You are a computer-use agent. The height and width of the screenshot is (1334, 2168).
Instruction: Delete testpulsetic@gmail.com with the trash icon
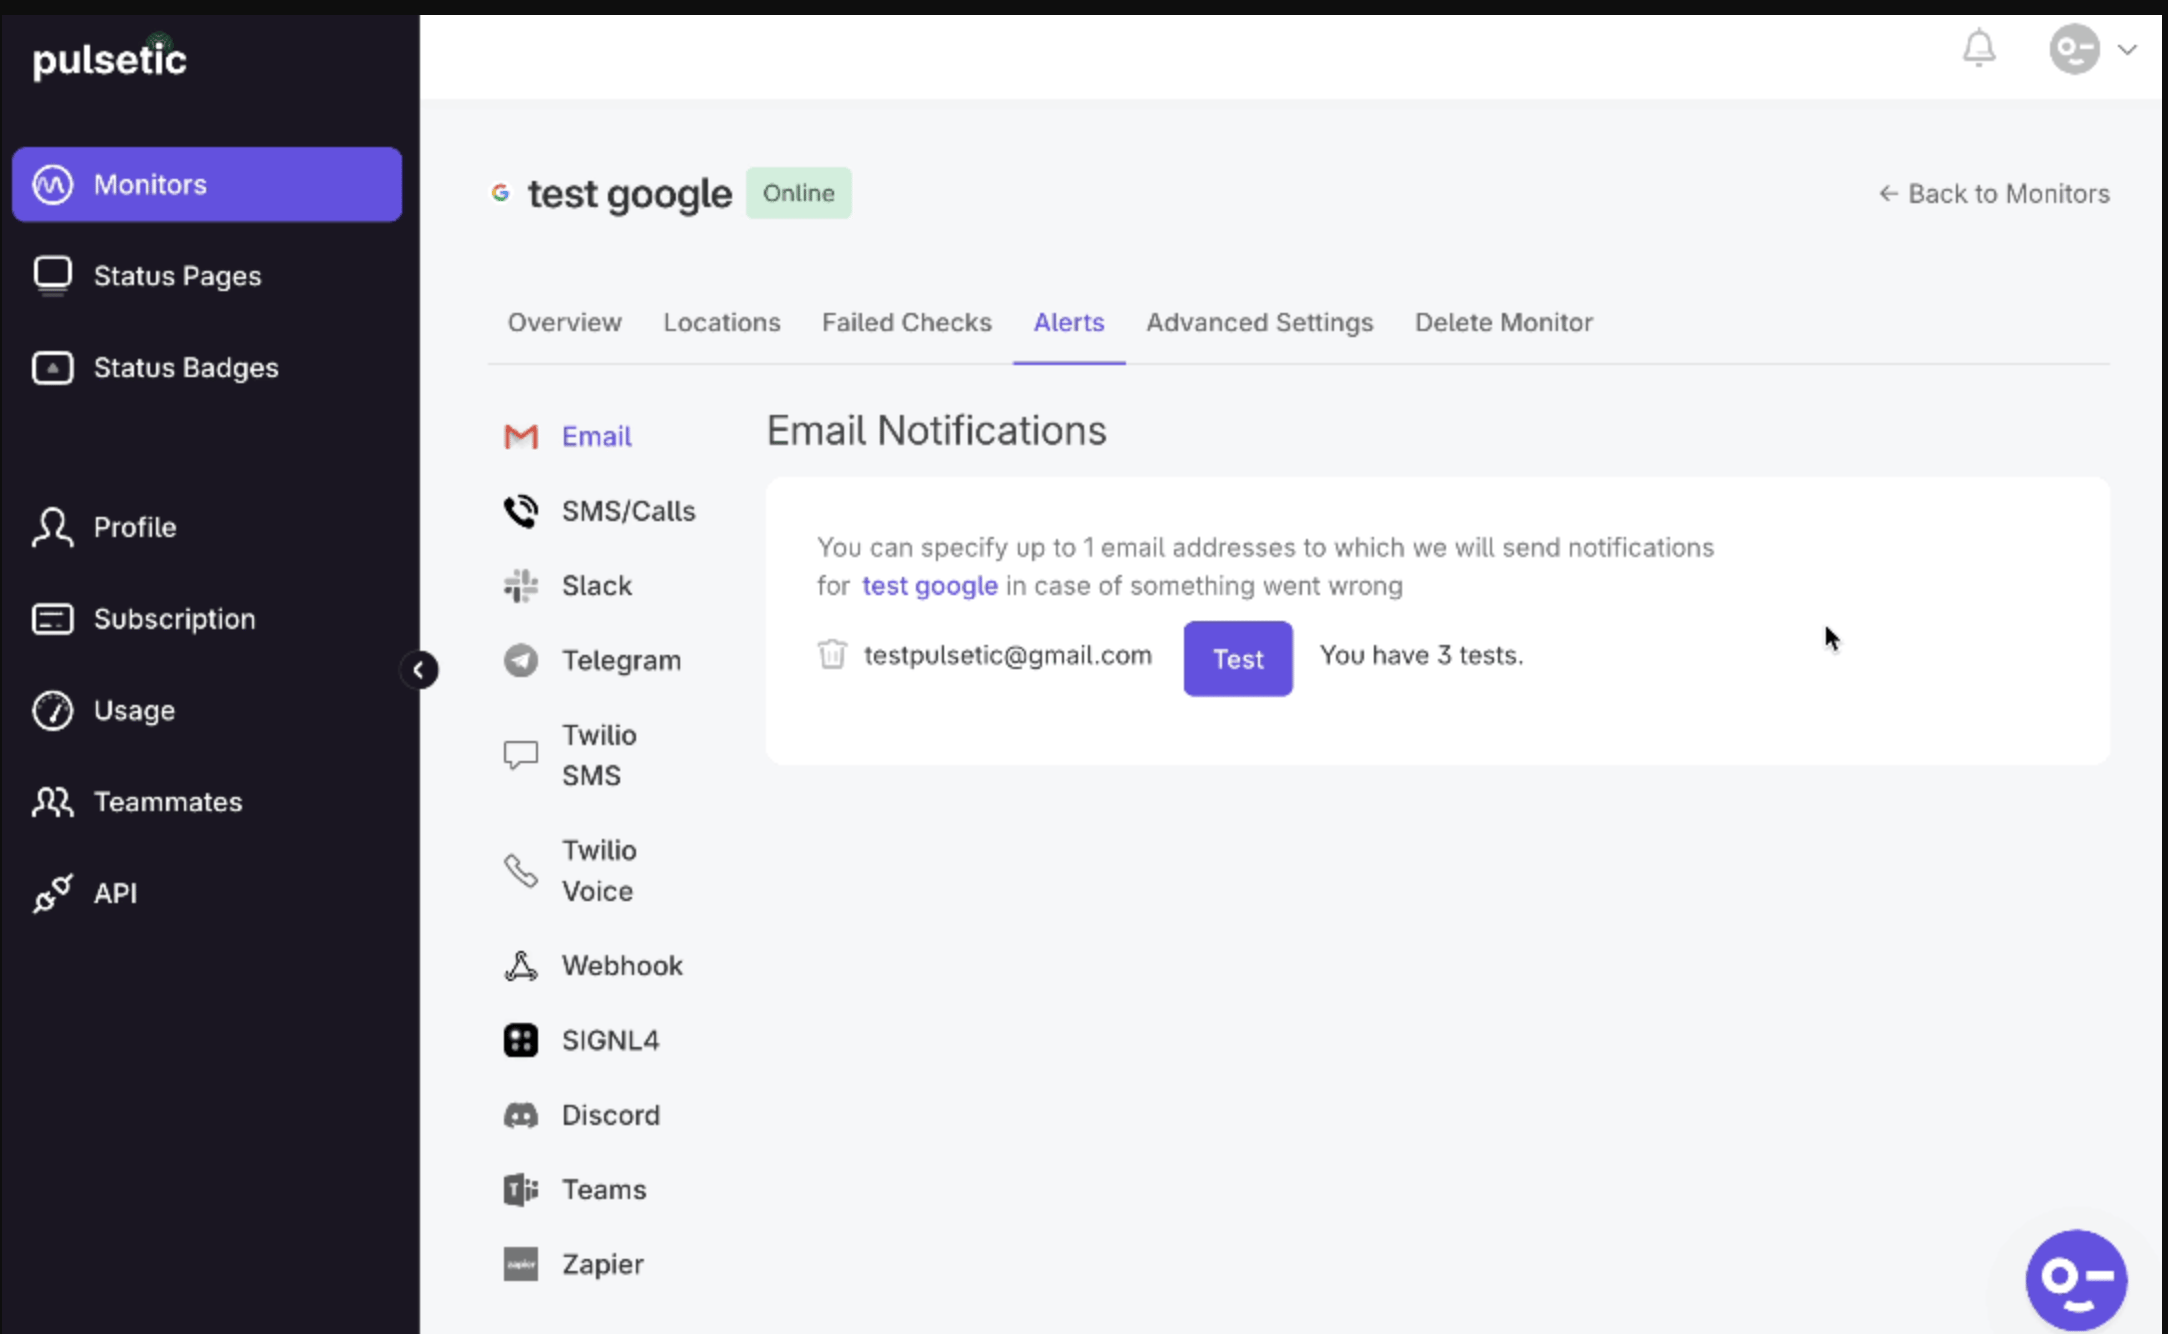tap(832, 654)
